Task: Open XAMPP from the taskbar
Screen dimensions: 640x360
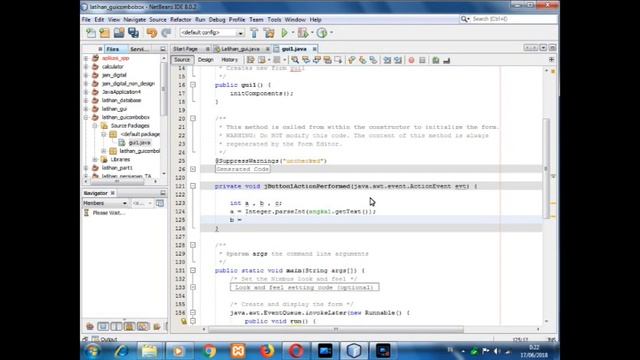Action: 238,351
